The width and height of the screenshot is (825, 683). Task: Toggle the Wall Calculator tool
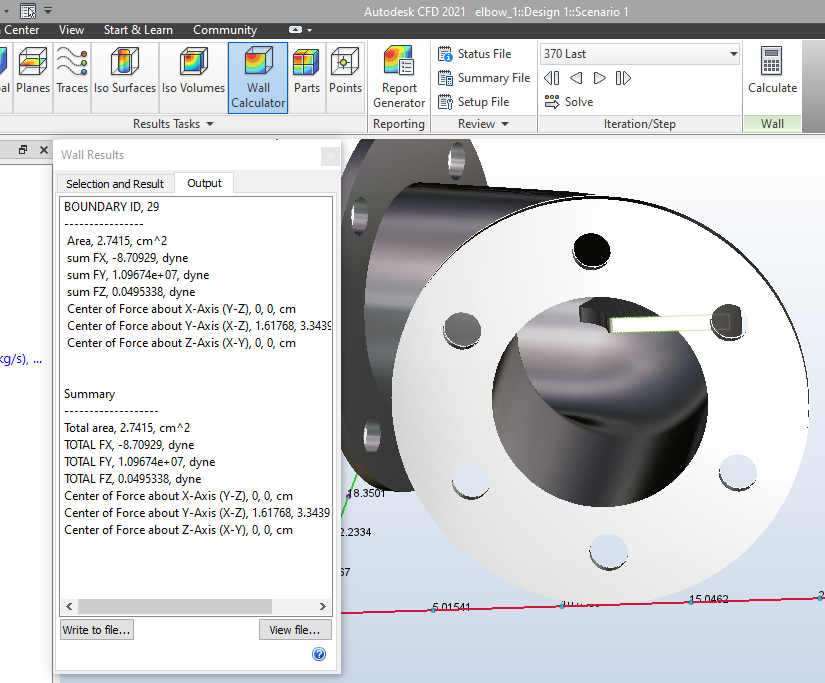(258, 77)
